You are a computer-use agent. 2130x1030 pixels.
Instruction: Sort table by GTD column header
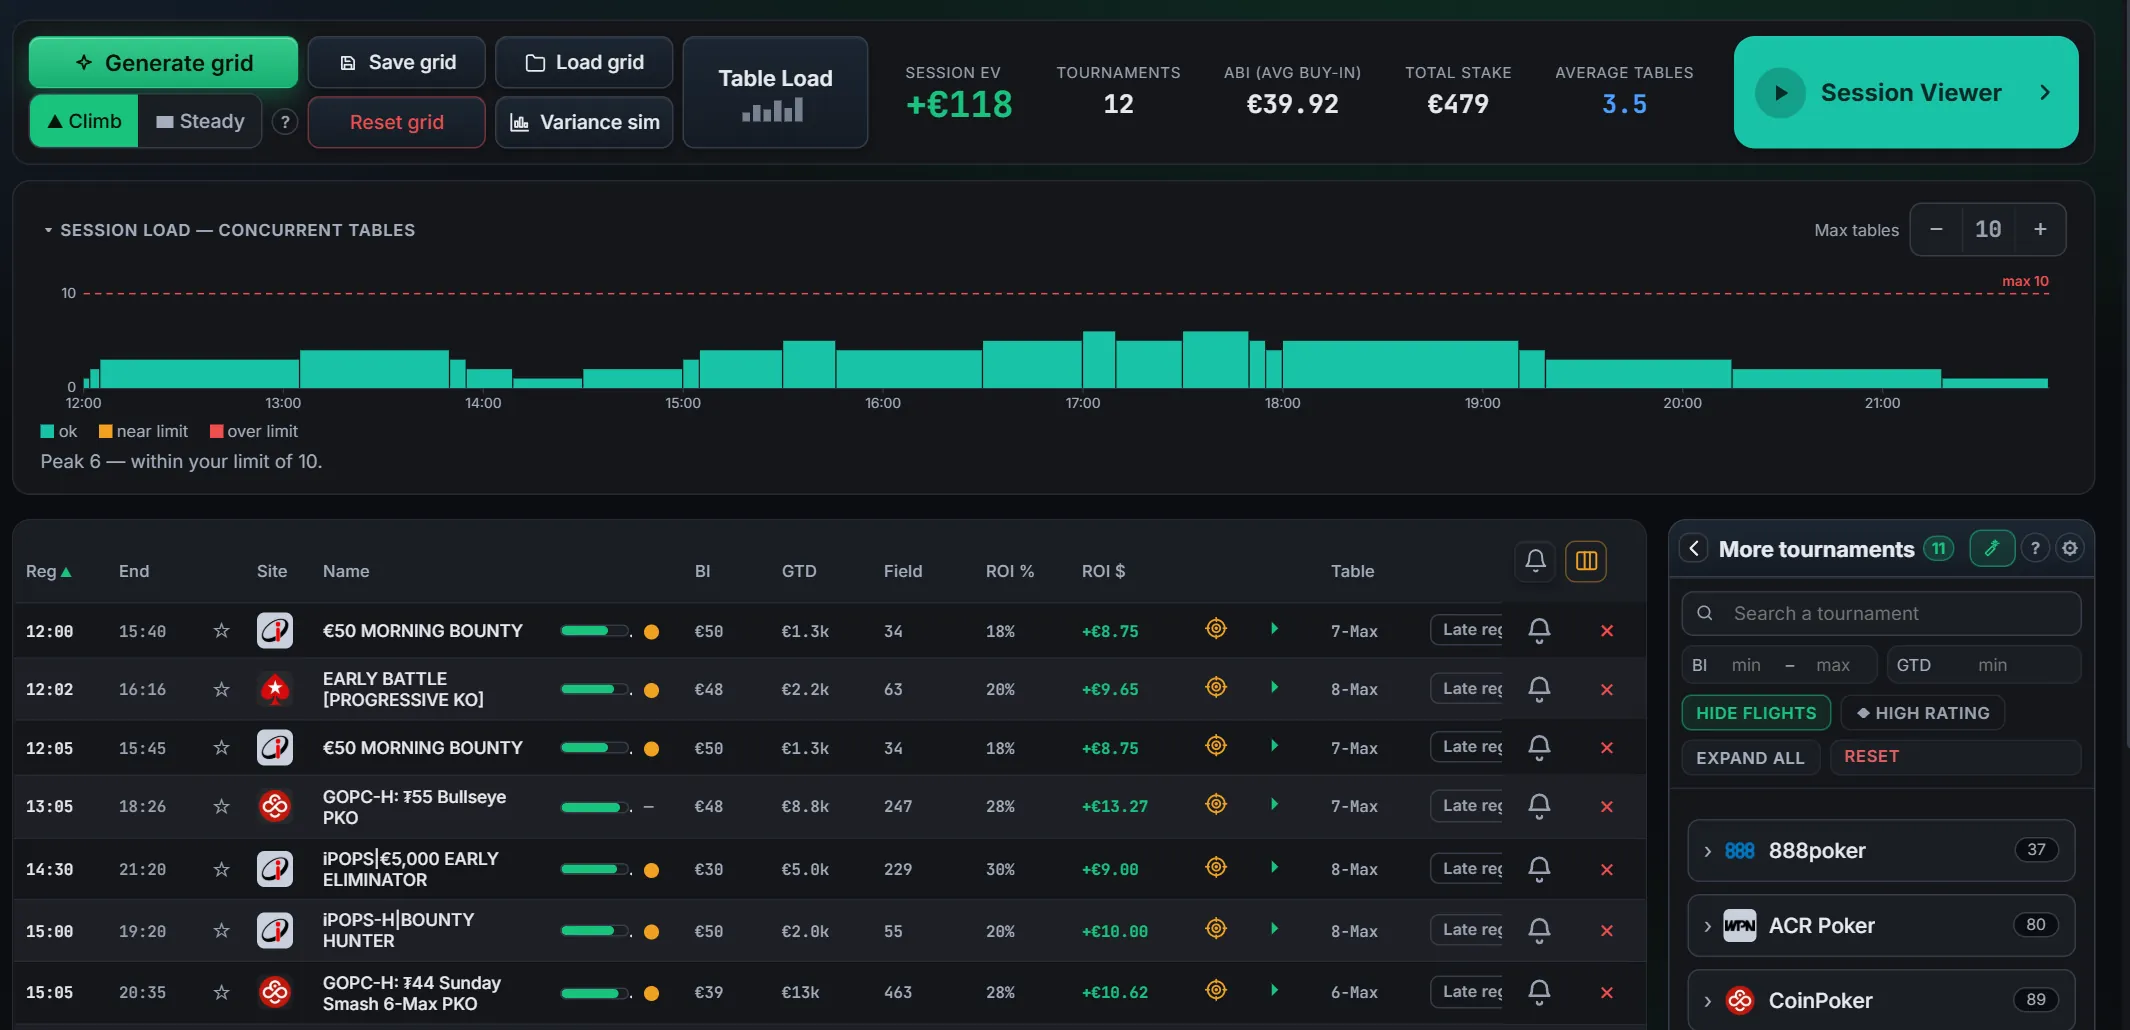pyautogui.click(x=799, y=571)
